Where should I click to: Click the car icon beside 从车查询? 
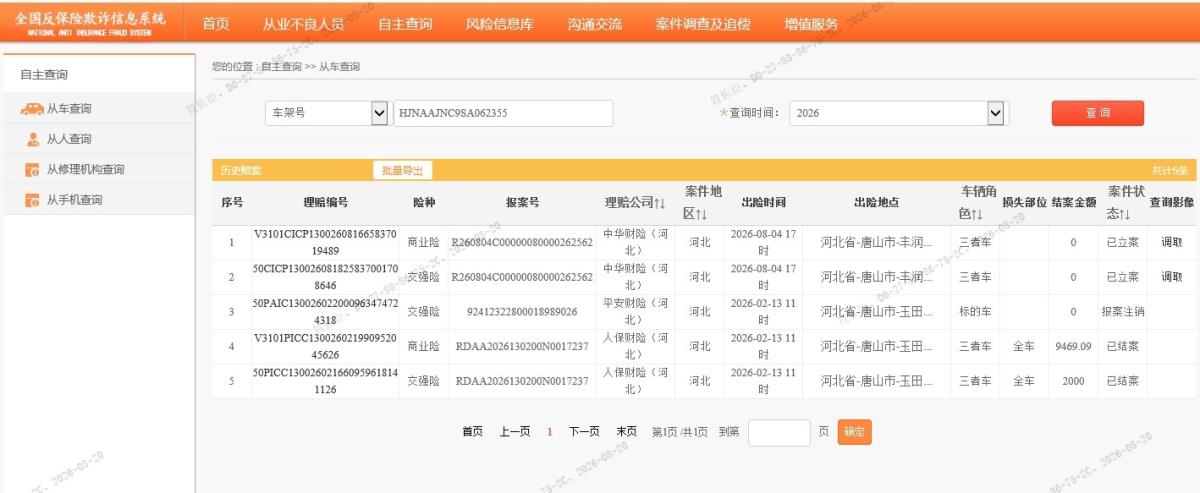pyautogui.click(x=32, y=109)
